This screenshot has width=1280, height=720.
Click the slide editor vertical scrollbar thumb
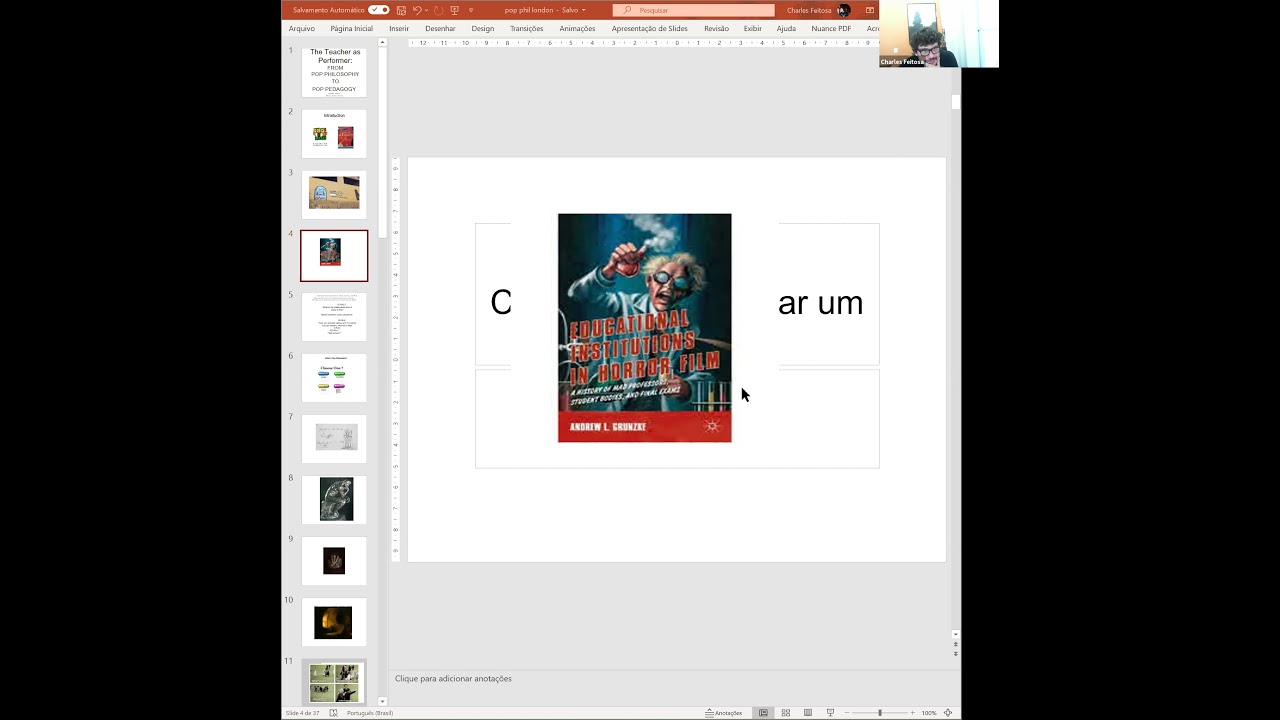956,102
